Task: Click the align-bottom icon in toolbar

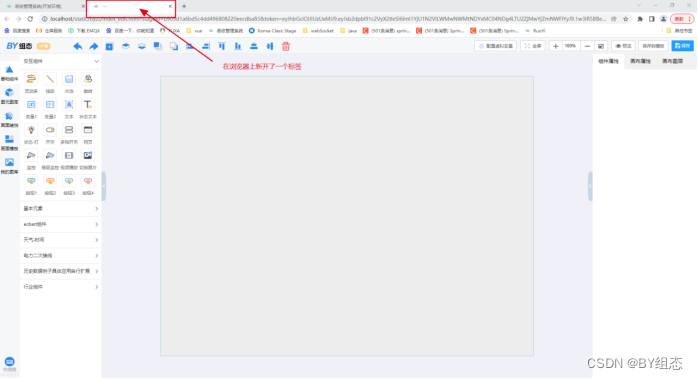Action: pos(238,46)
